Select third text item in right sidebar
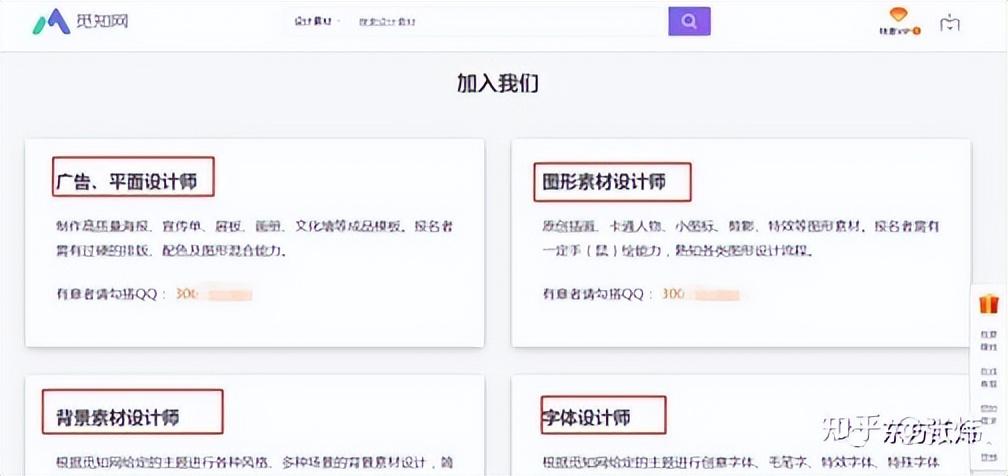 click(989, 415)
